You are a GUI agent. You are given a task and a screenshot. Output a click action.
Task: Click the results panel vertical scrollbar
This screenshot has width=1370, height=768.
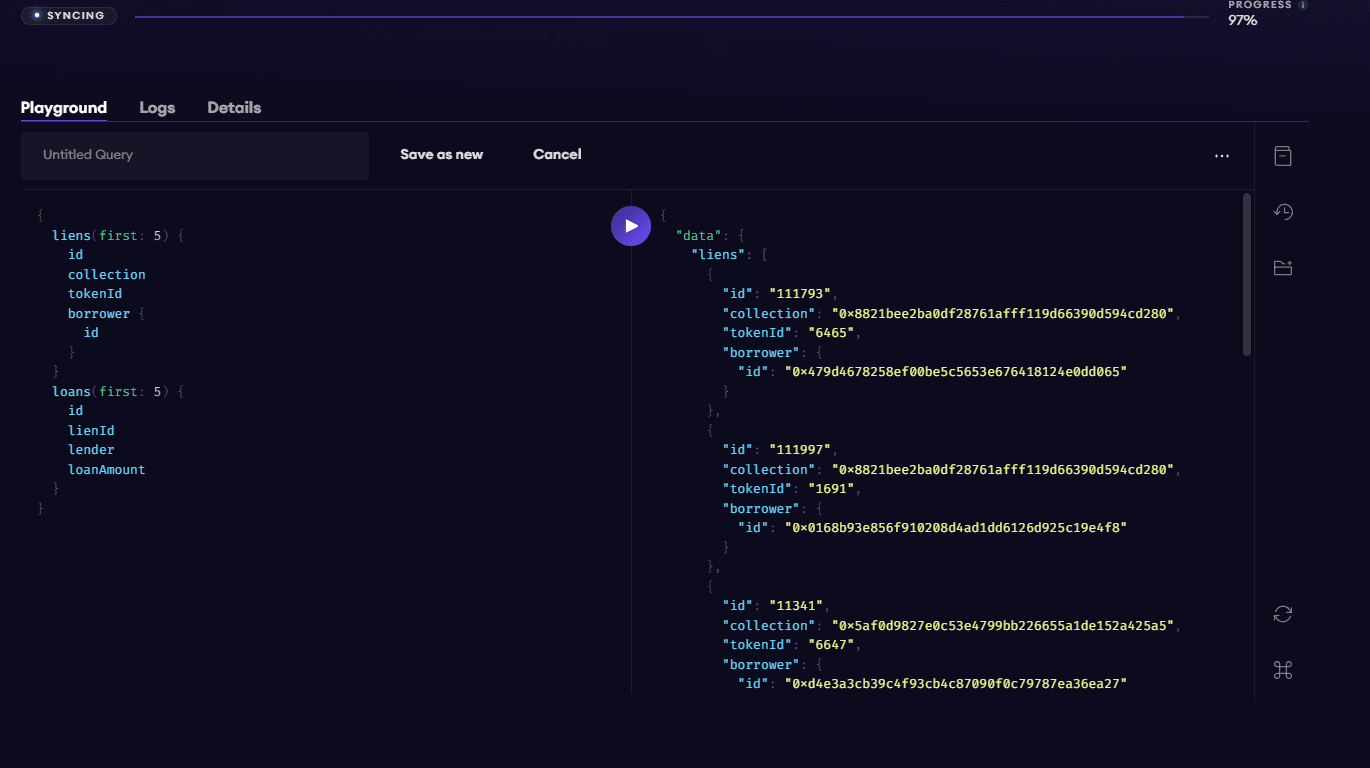point(1246,275)
